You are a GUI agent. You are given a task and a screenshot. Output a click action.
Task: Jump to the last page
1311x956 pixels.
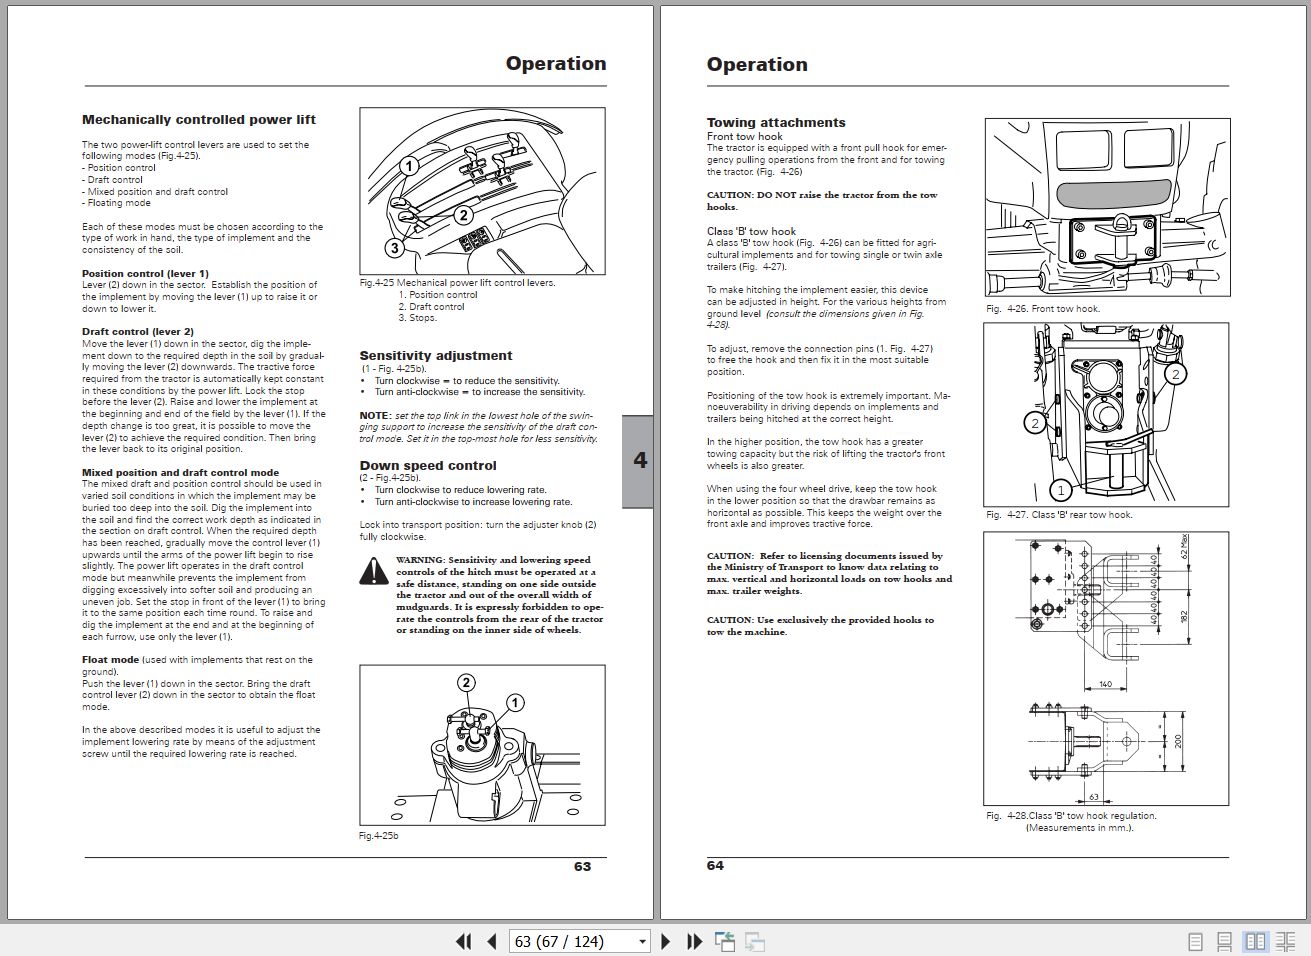point(694,941)
